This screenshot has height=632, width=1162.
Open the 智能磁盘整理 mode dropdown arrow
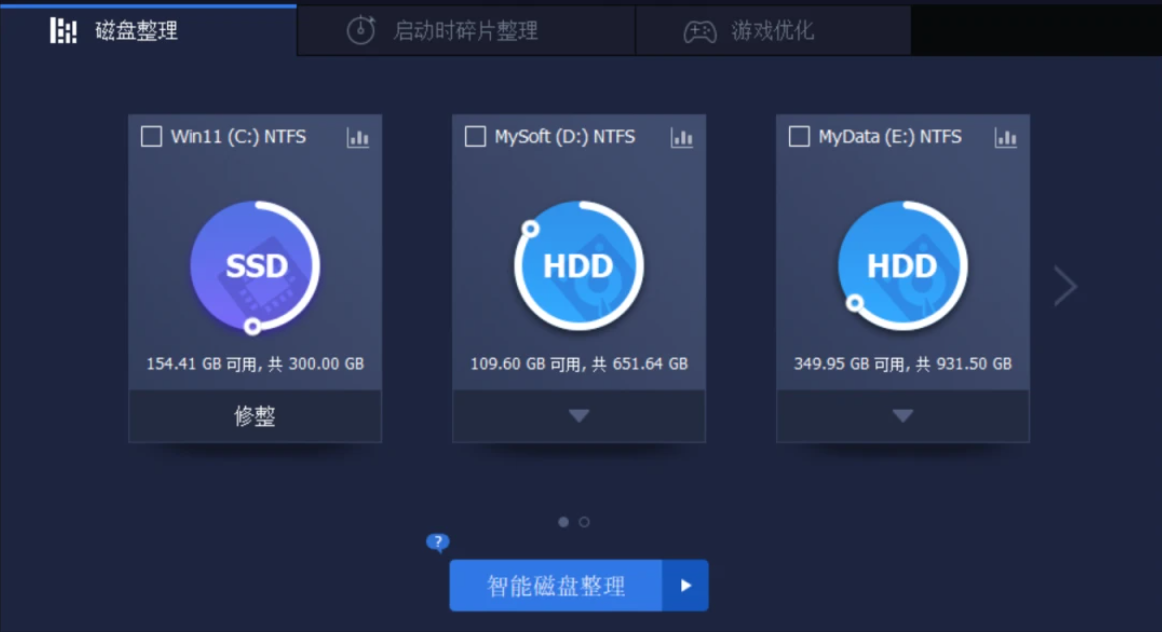(x=686, y=585)
